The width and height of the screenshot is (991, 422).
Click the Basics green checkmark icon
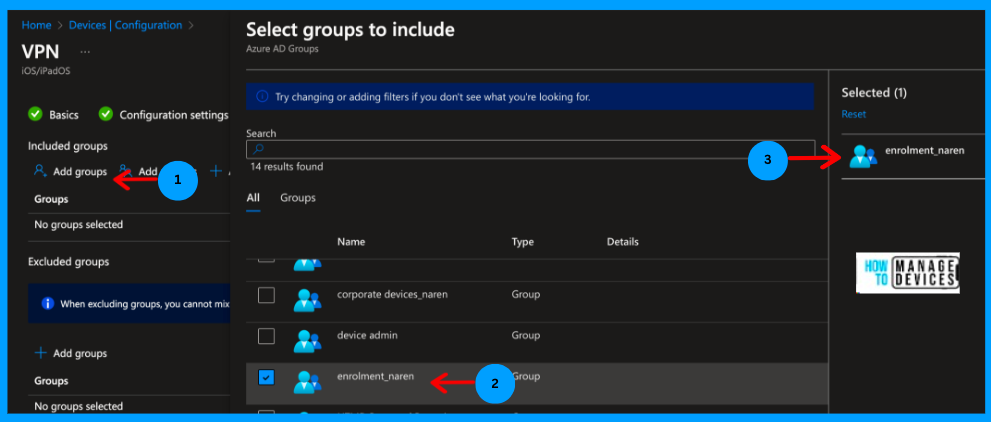(x=35, y=114)
